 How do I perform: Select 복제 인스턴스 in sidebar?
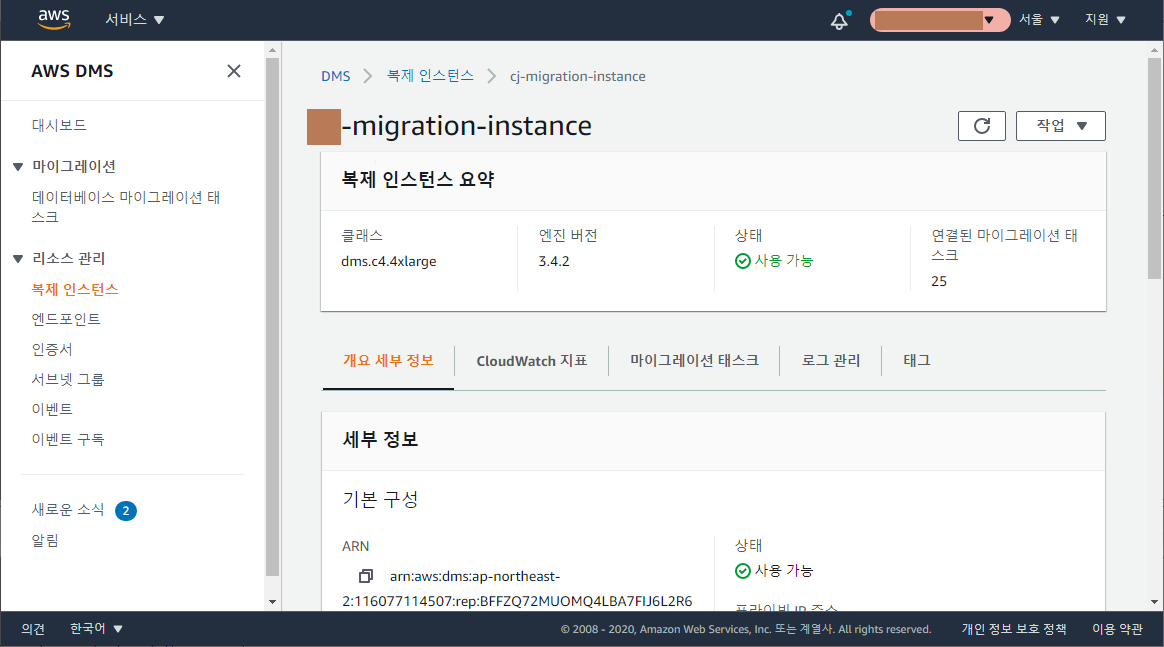[x=75, y=289]
